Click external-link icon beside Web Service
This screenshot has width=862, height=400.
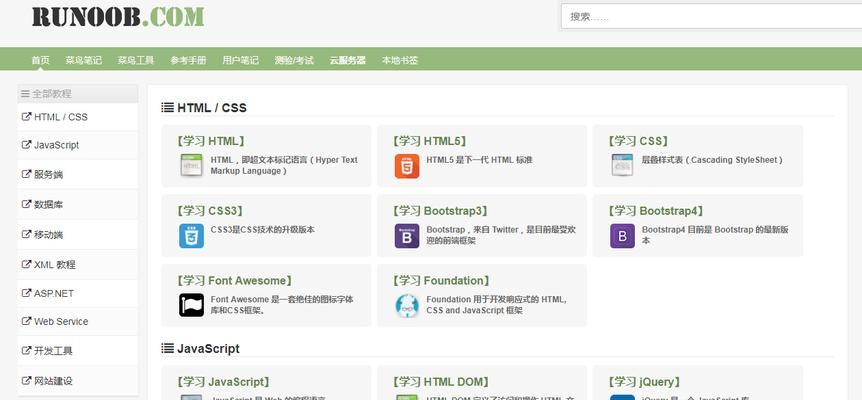pyautogui.click(x=26, y=321)
